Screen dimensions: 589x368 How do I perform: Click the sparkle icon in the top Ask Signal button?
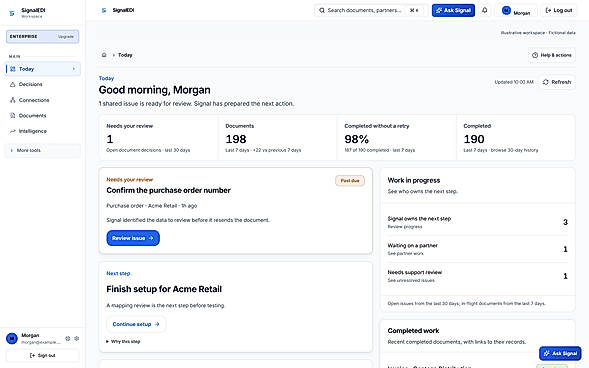point(438,11)
